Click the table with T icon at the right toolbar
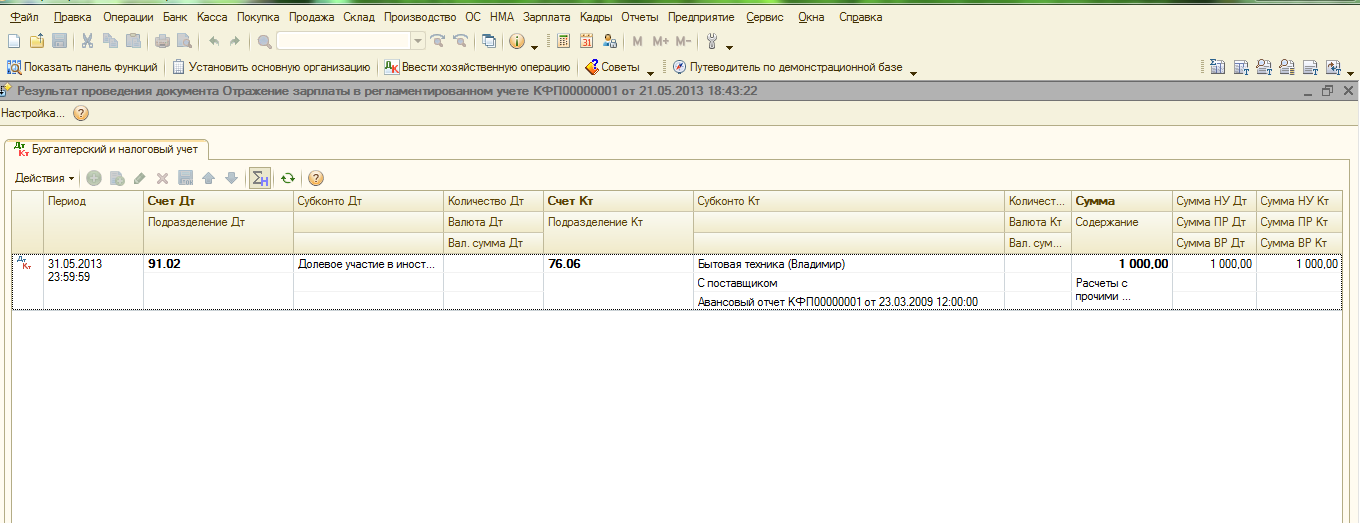This screenshot has width=1360, height=523. (1241, 67)
